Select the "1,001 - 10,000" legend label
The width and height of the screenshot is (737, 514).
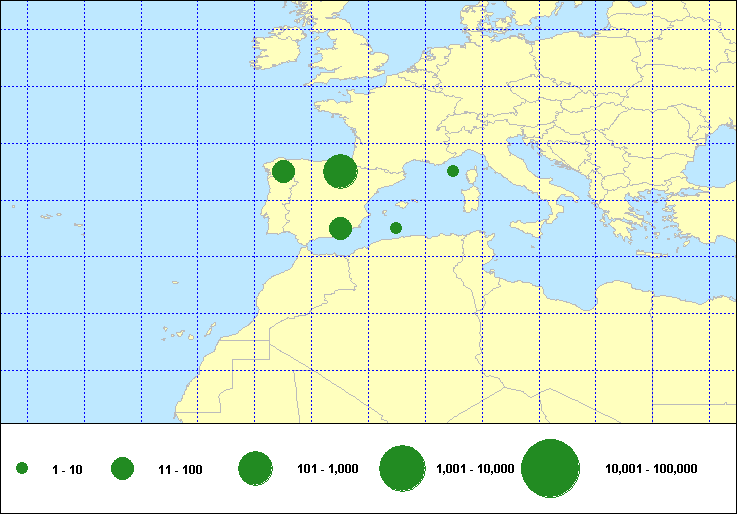click(475, 470)
